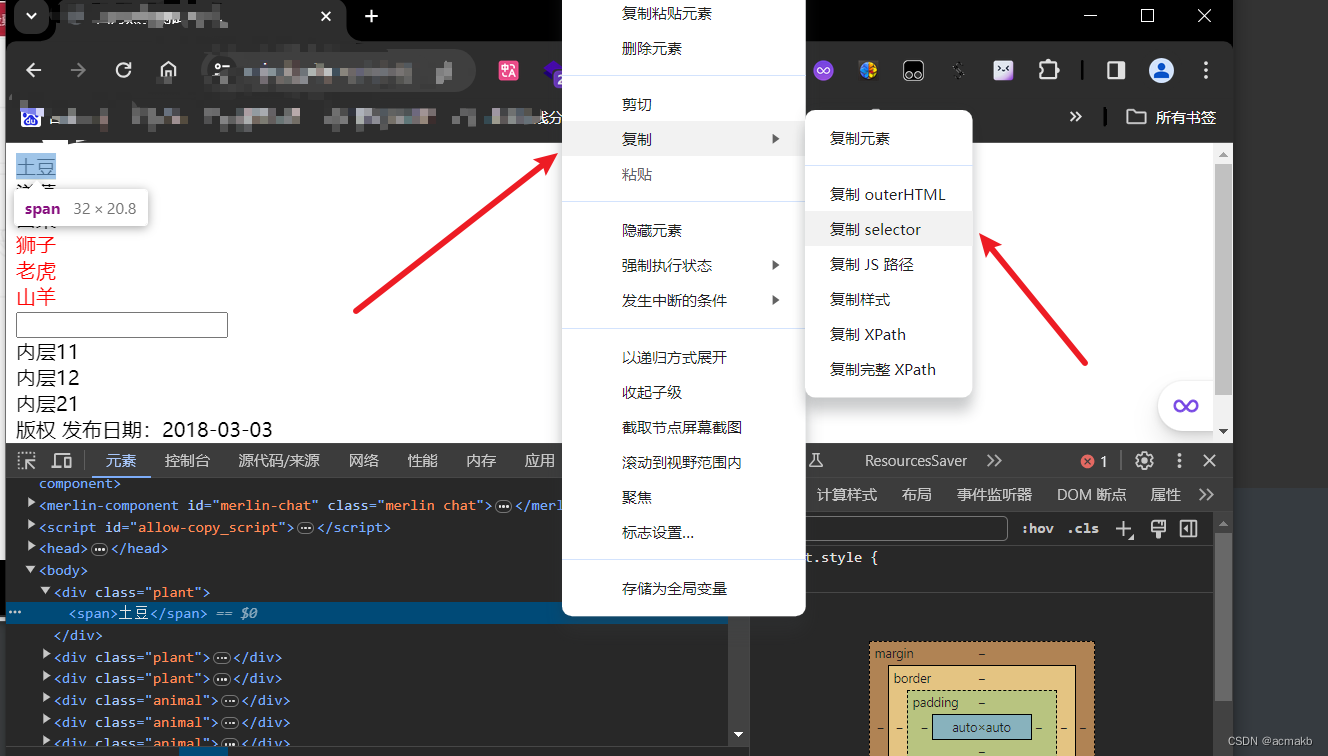
Task: Open the 性能 tab
Action: point(422,461)
